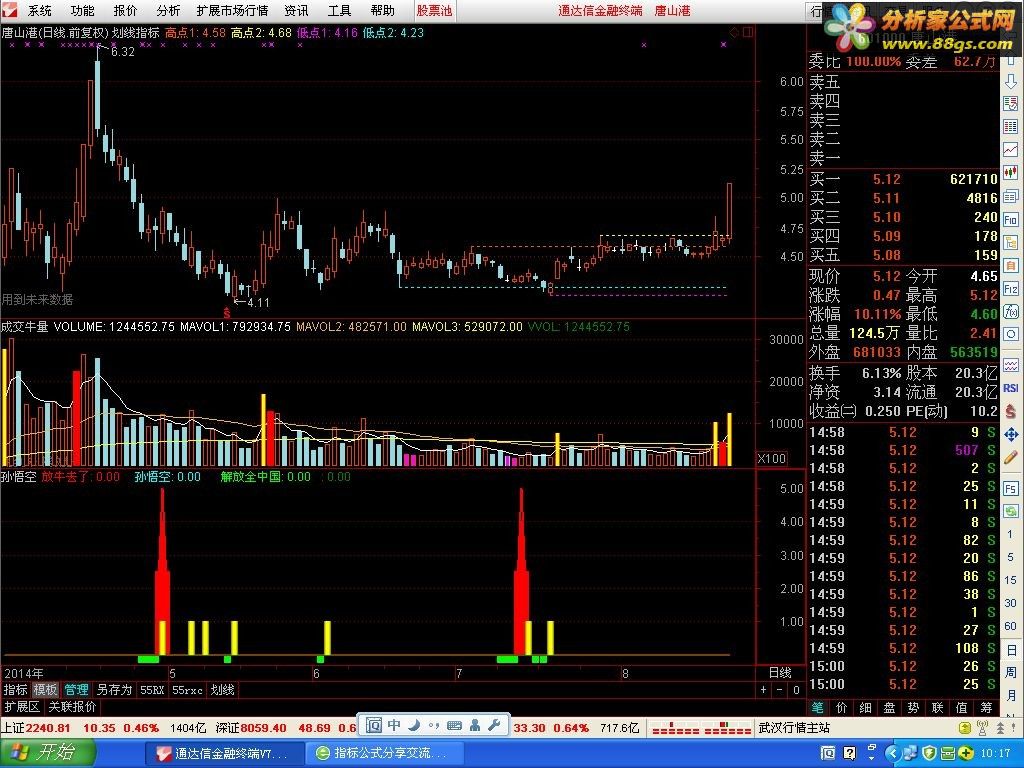This screenshot has height=768, width=1024.
Task: Open the 关联报价 tab
Action: point(72,707)
